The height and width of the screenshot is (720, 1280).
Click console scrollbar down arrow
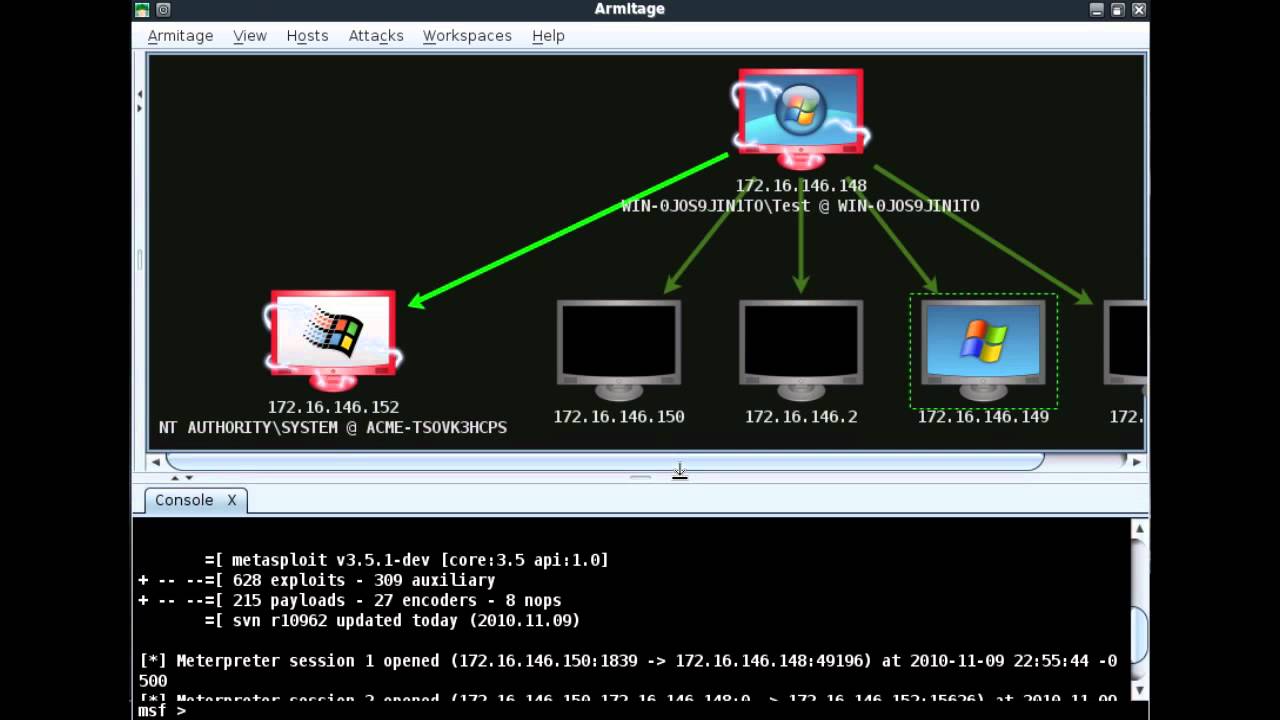1139,691
